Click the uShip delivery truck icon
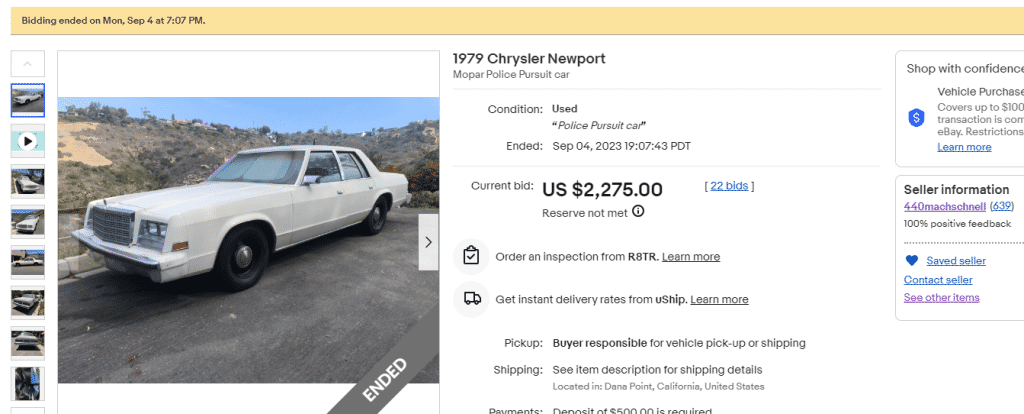Screen dimensions: 1024x414 point(471,299)
